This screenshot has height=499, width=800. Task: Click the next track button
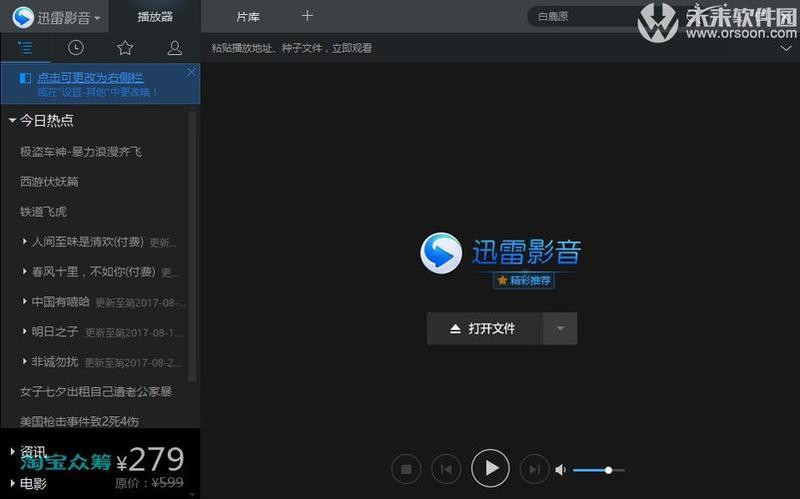534,469
